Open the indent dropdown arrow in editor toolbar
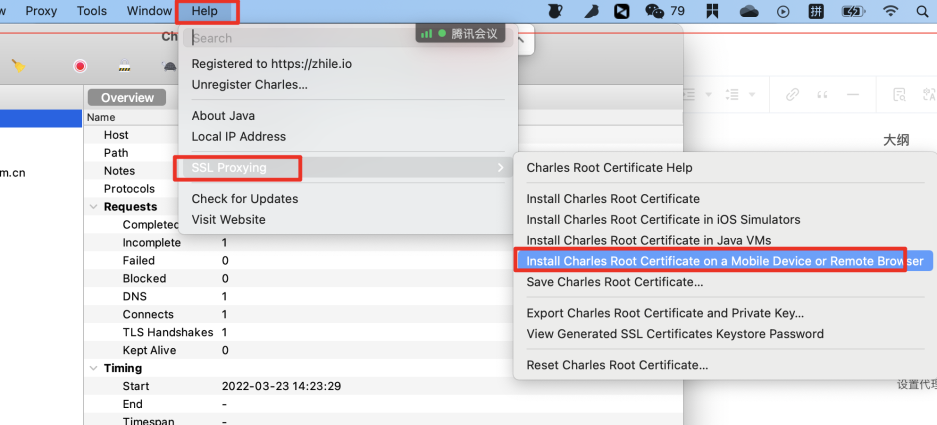The height and width of the screenshot is (425, 937). [709, 94]
